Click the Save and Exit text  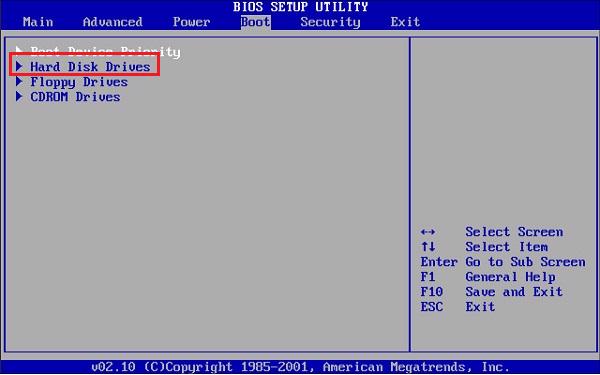pyautogui.click(x=514, y=292)
